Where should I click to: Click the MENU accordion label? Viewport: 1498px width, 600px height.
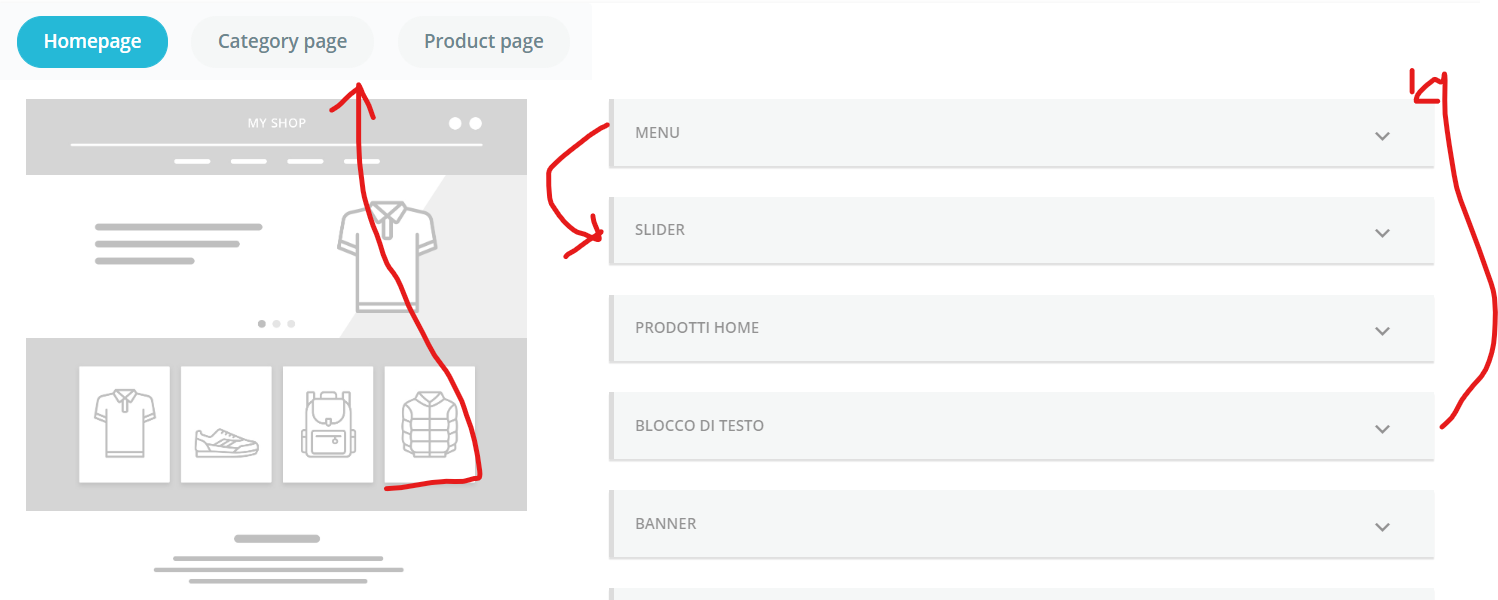pos(657,133)
